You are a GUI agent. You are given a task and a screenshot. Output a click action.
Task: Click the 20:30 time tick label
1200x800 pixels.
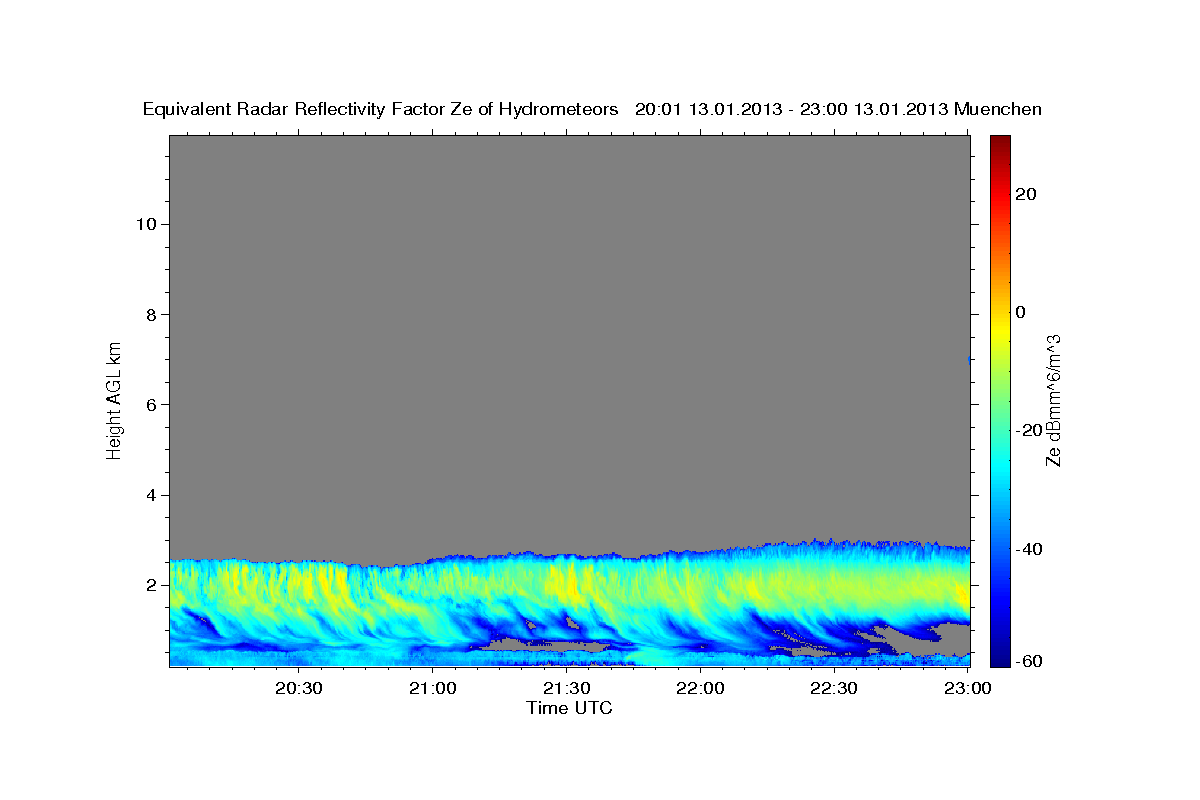click(299, 688)
